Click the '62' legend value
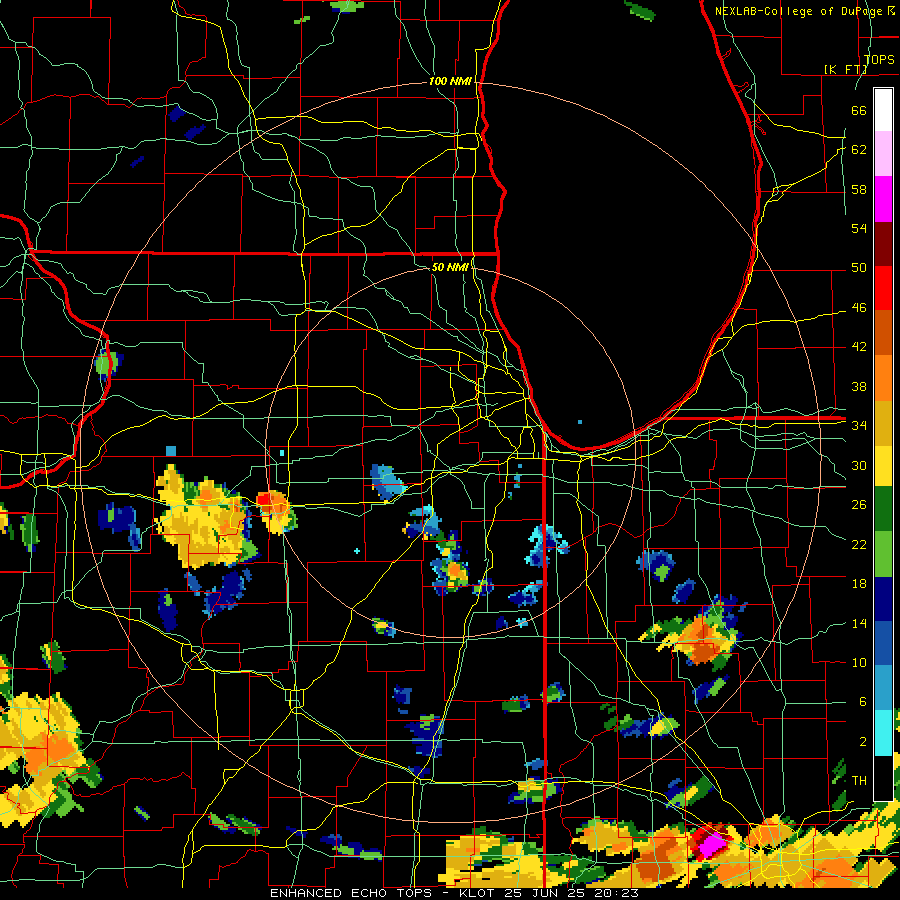 click(x=859, y=150)
